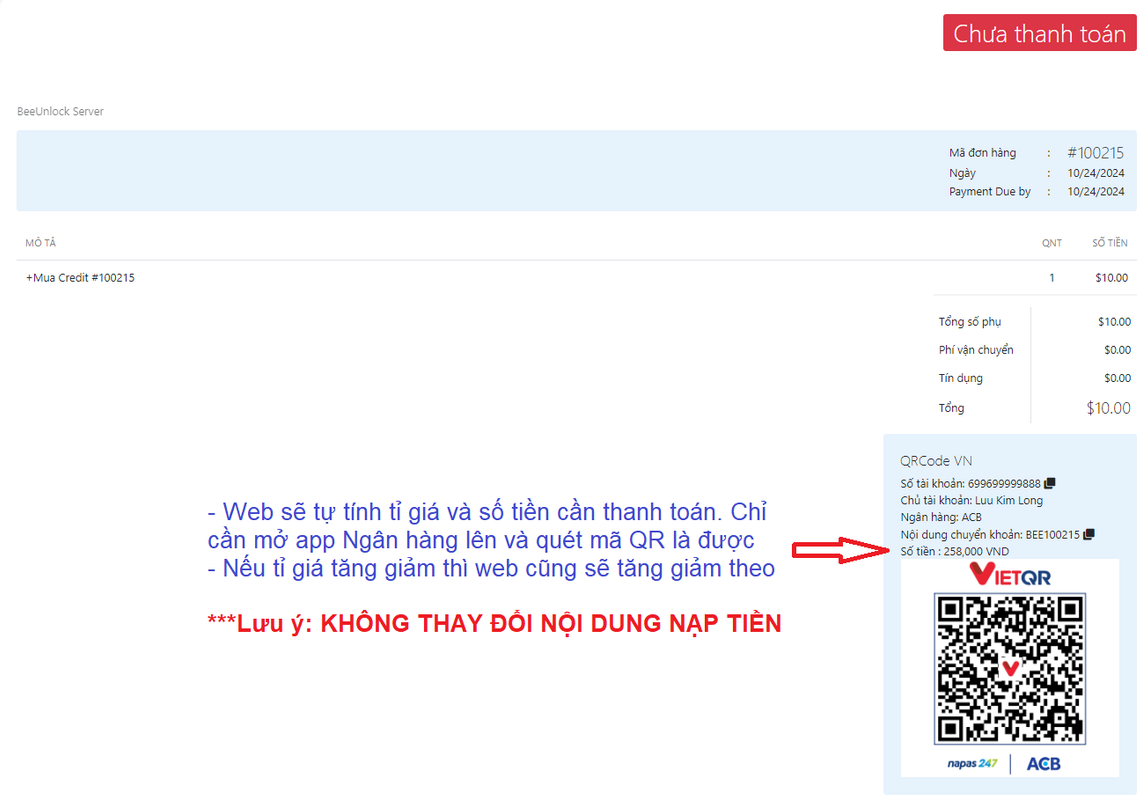Click the 'Tổng' total amount $10.00
The height and width of the screenshot is (800, 1142).
click(x=1108, y=408)
